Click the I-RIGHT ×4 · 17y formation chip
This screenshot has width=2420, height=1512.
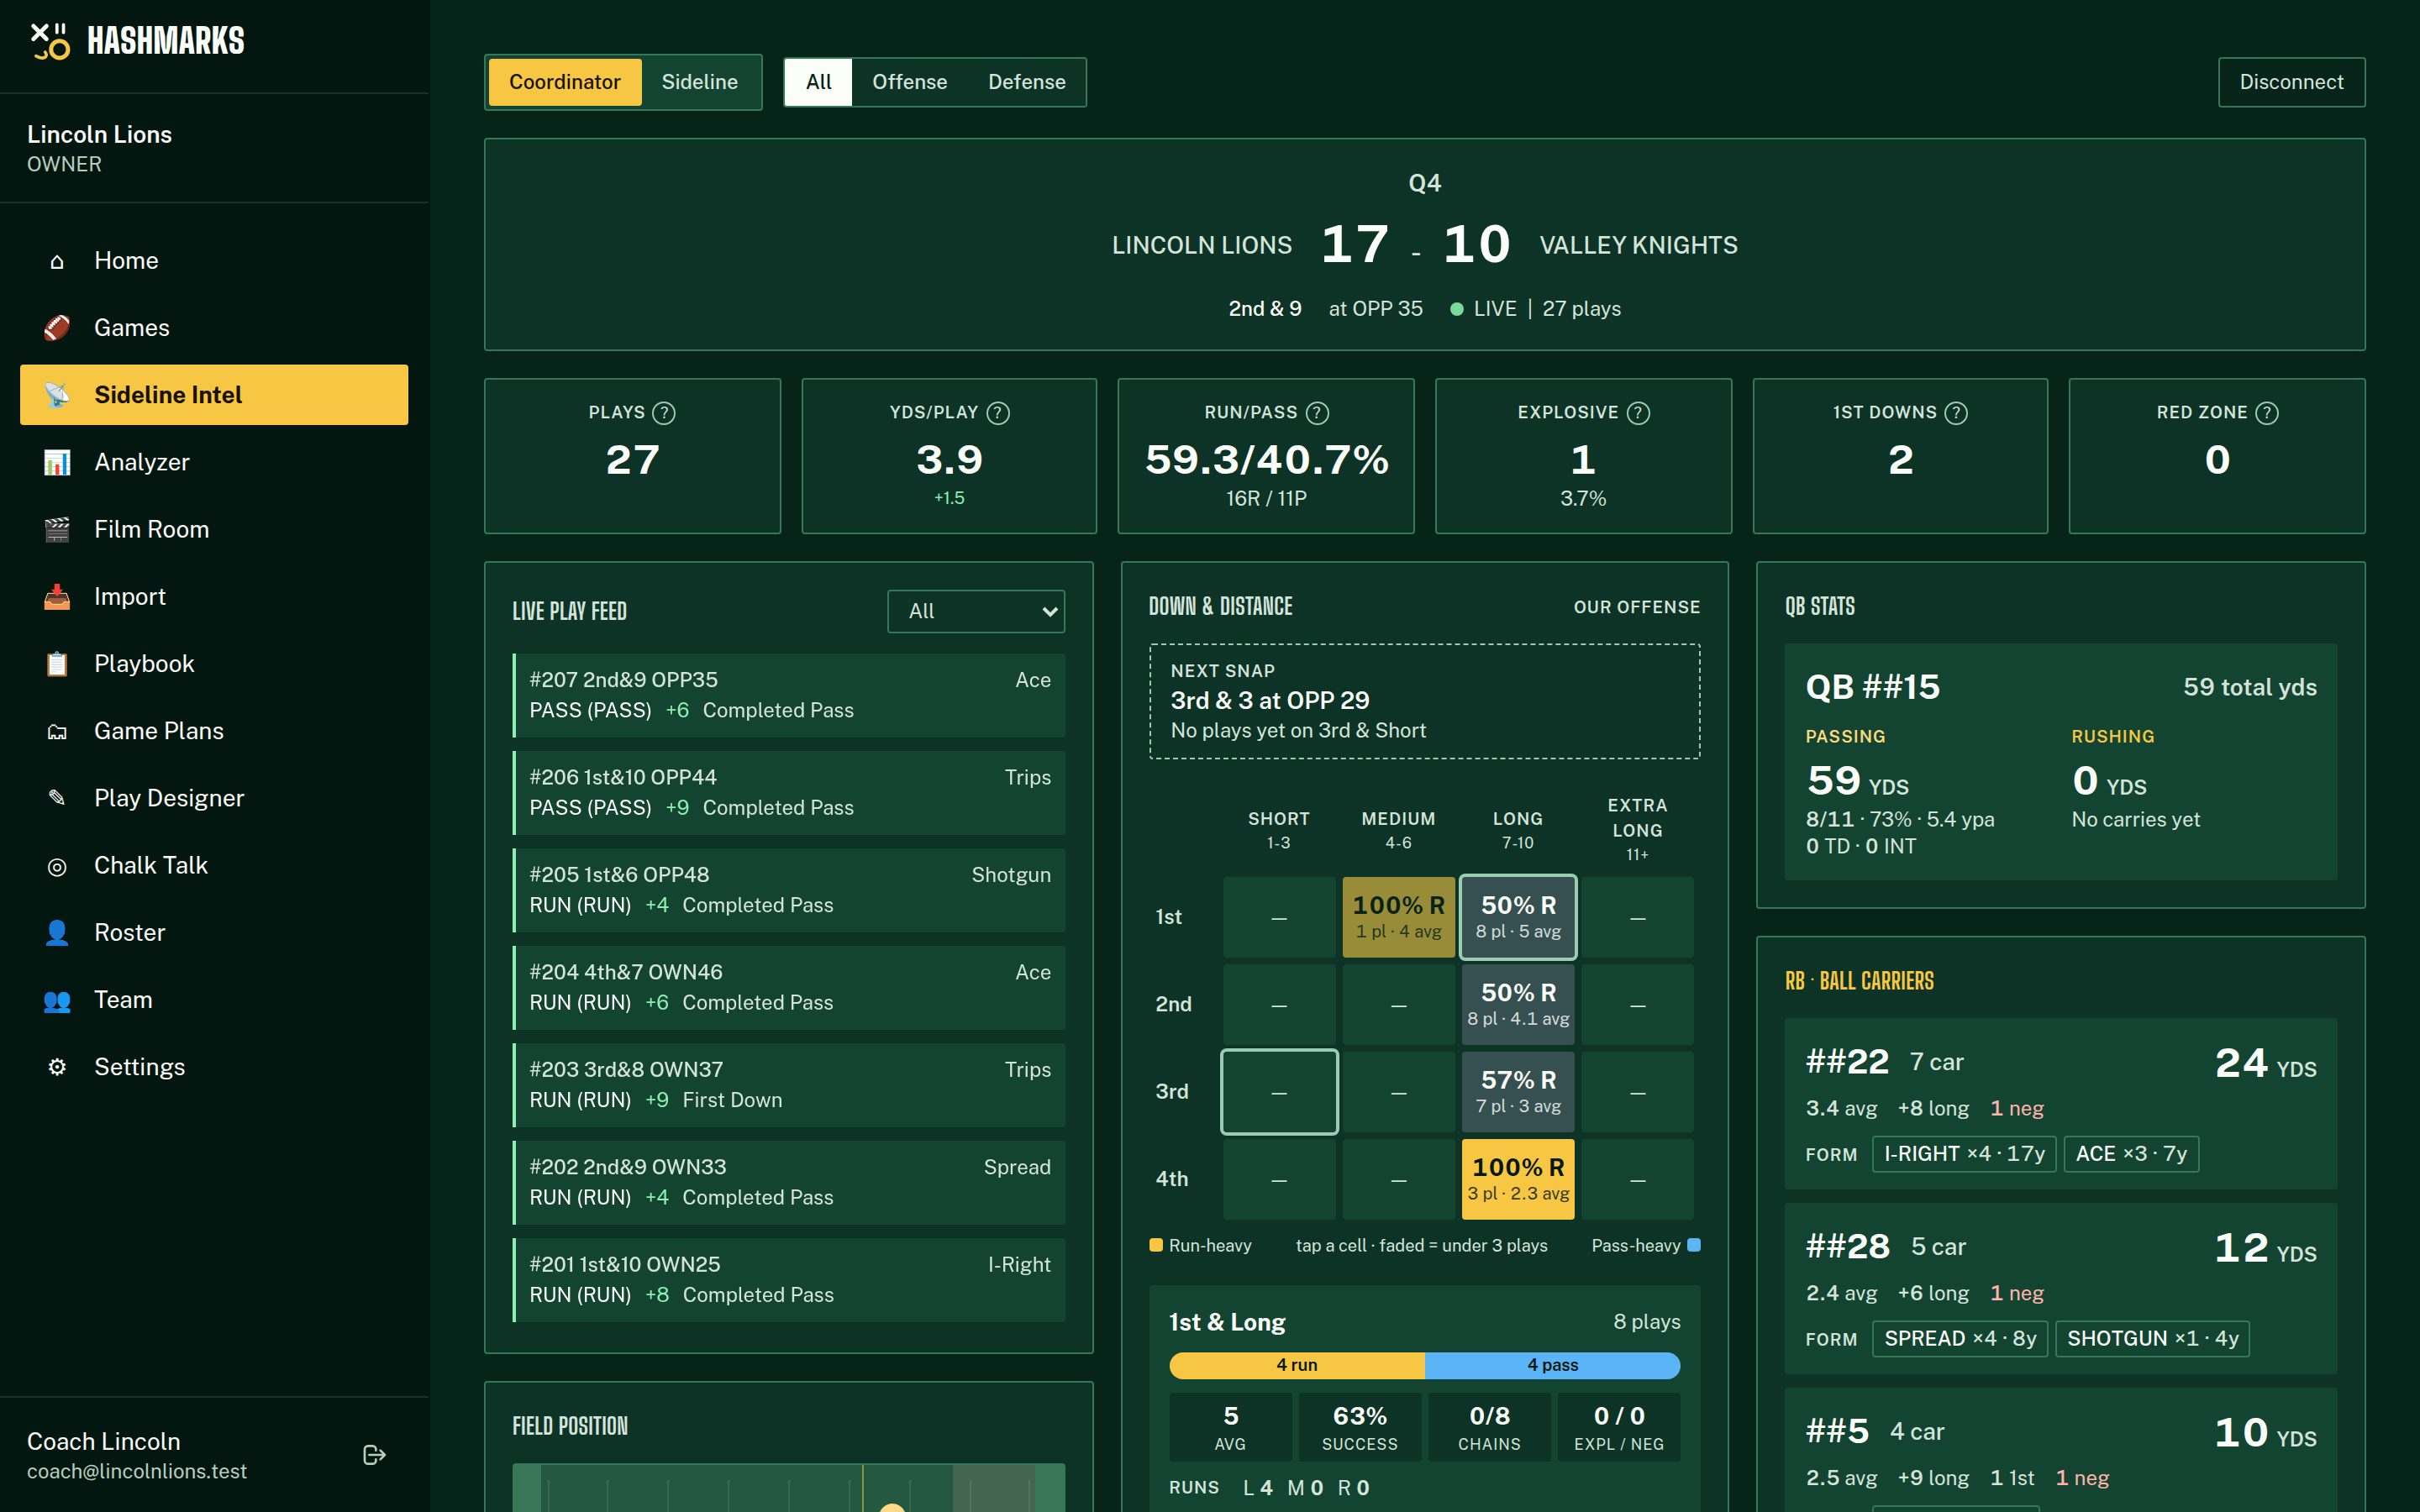(1964, 1154)
